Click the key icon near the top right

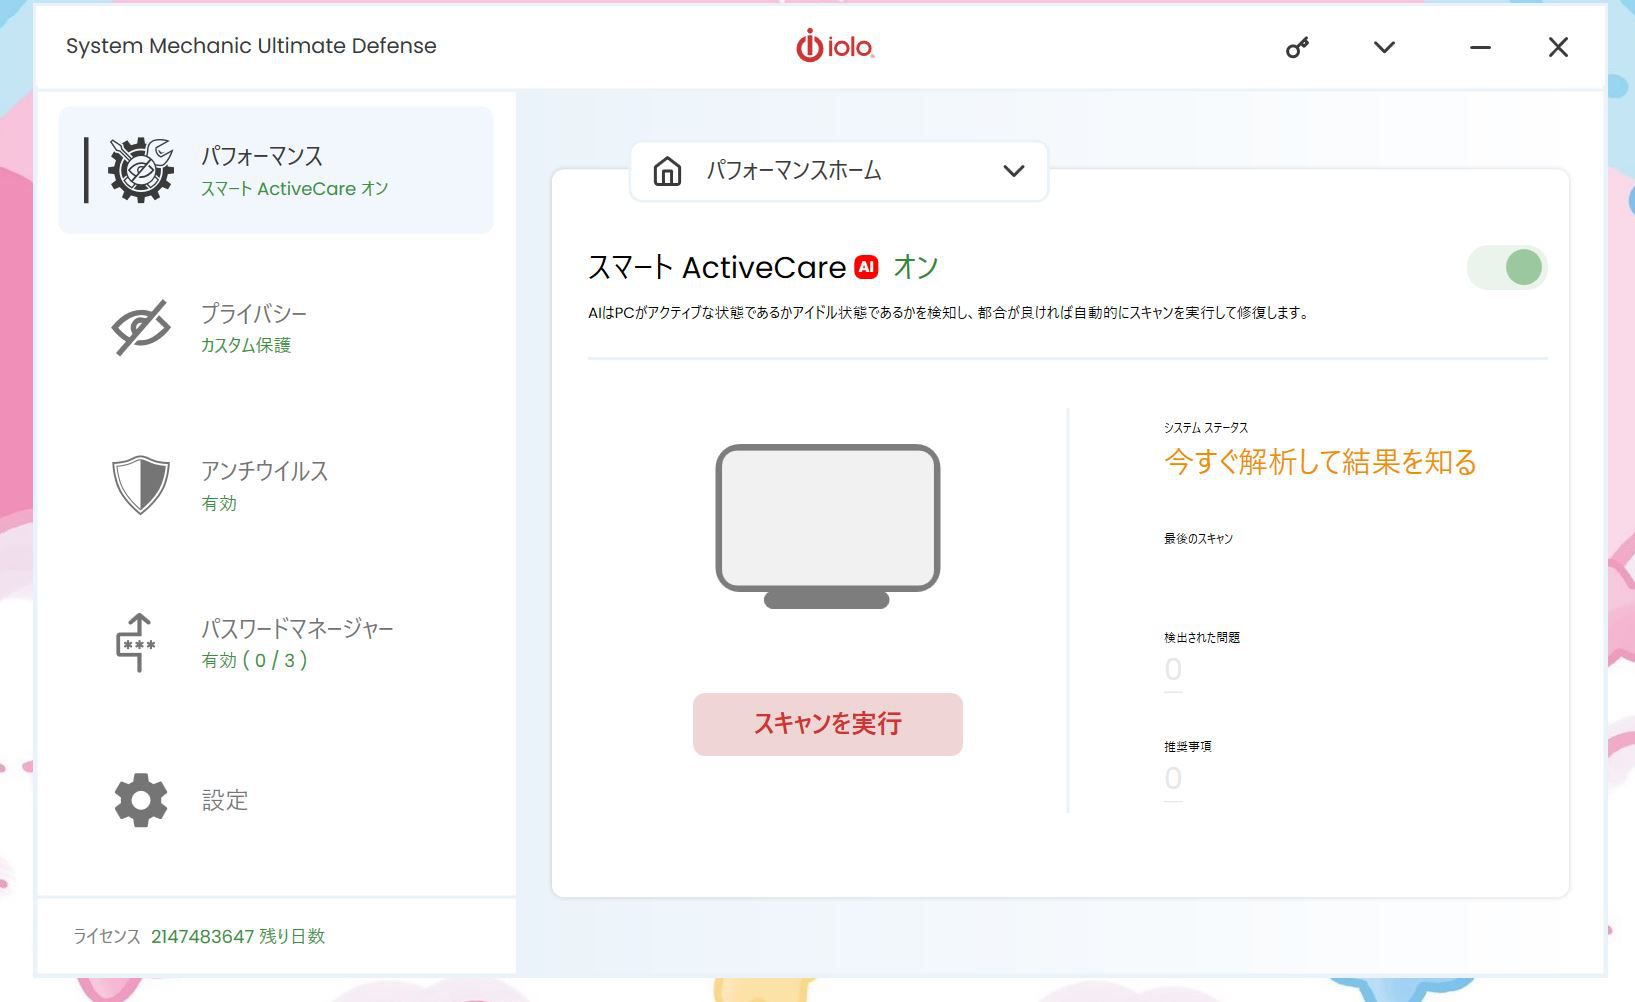[x=1297, y=46]
